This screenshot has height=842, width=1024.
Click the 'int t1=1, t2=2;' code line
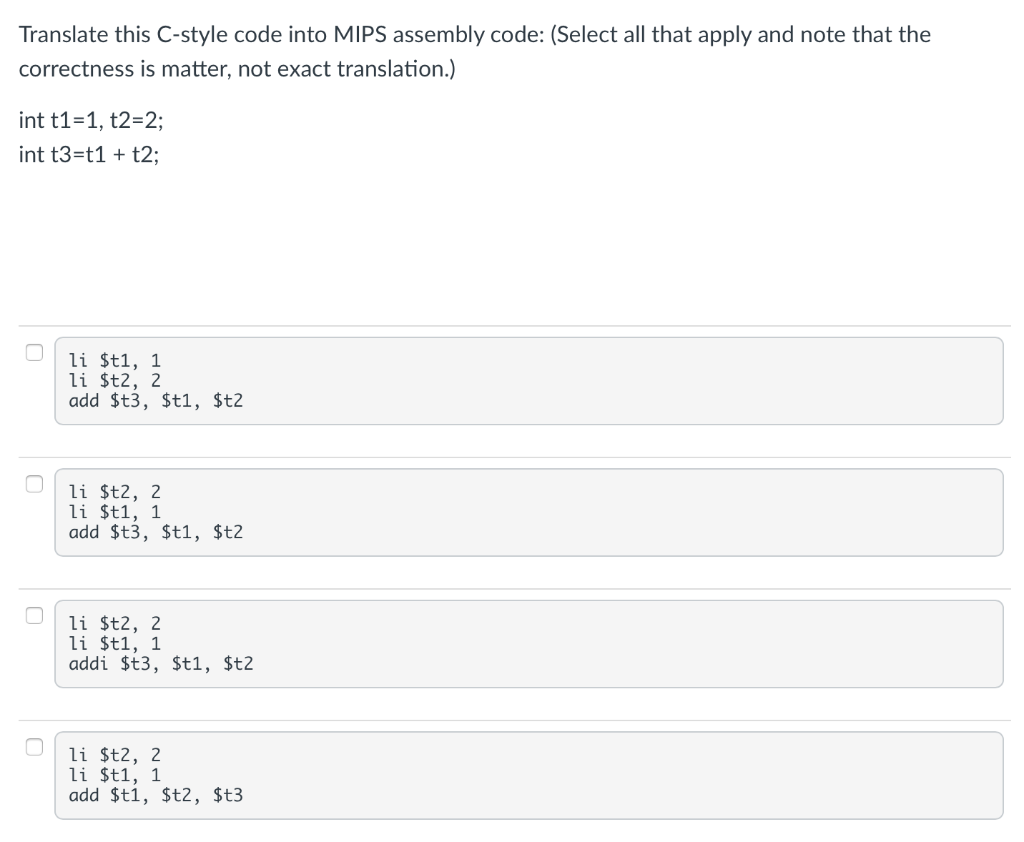(91, 120)
